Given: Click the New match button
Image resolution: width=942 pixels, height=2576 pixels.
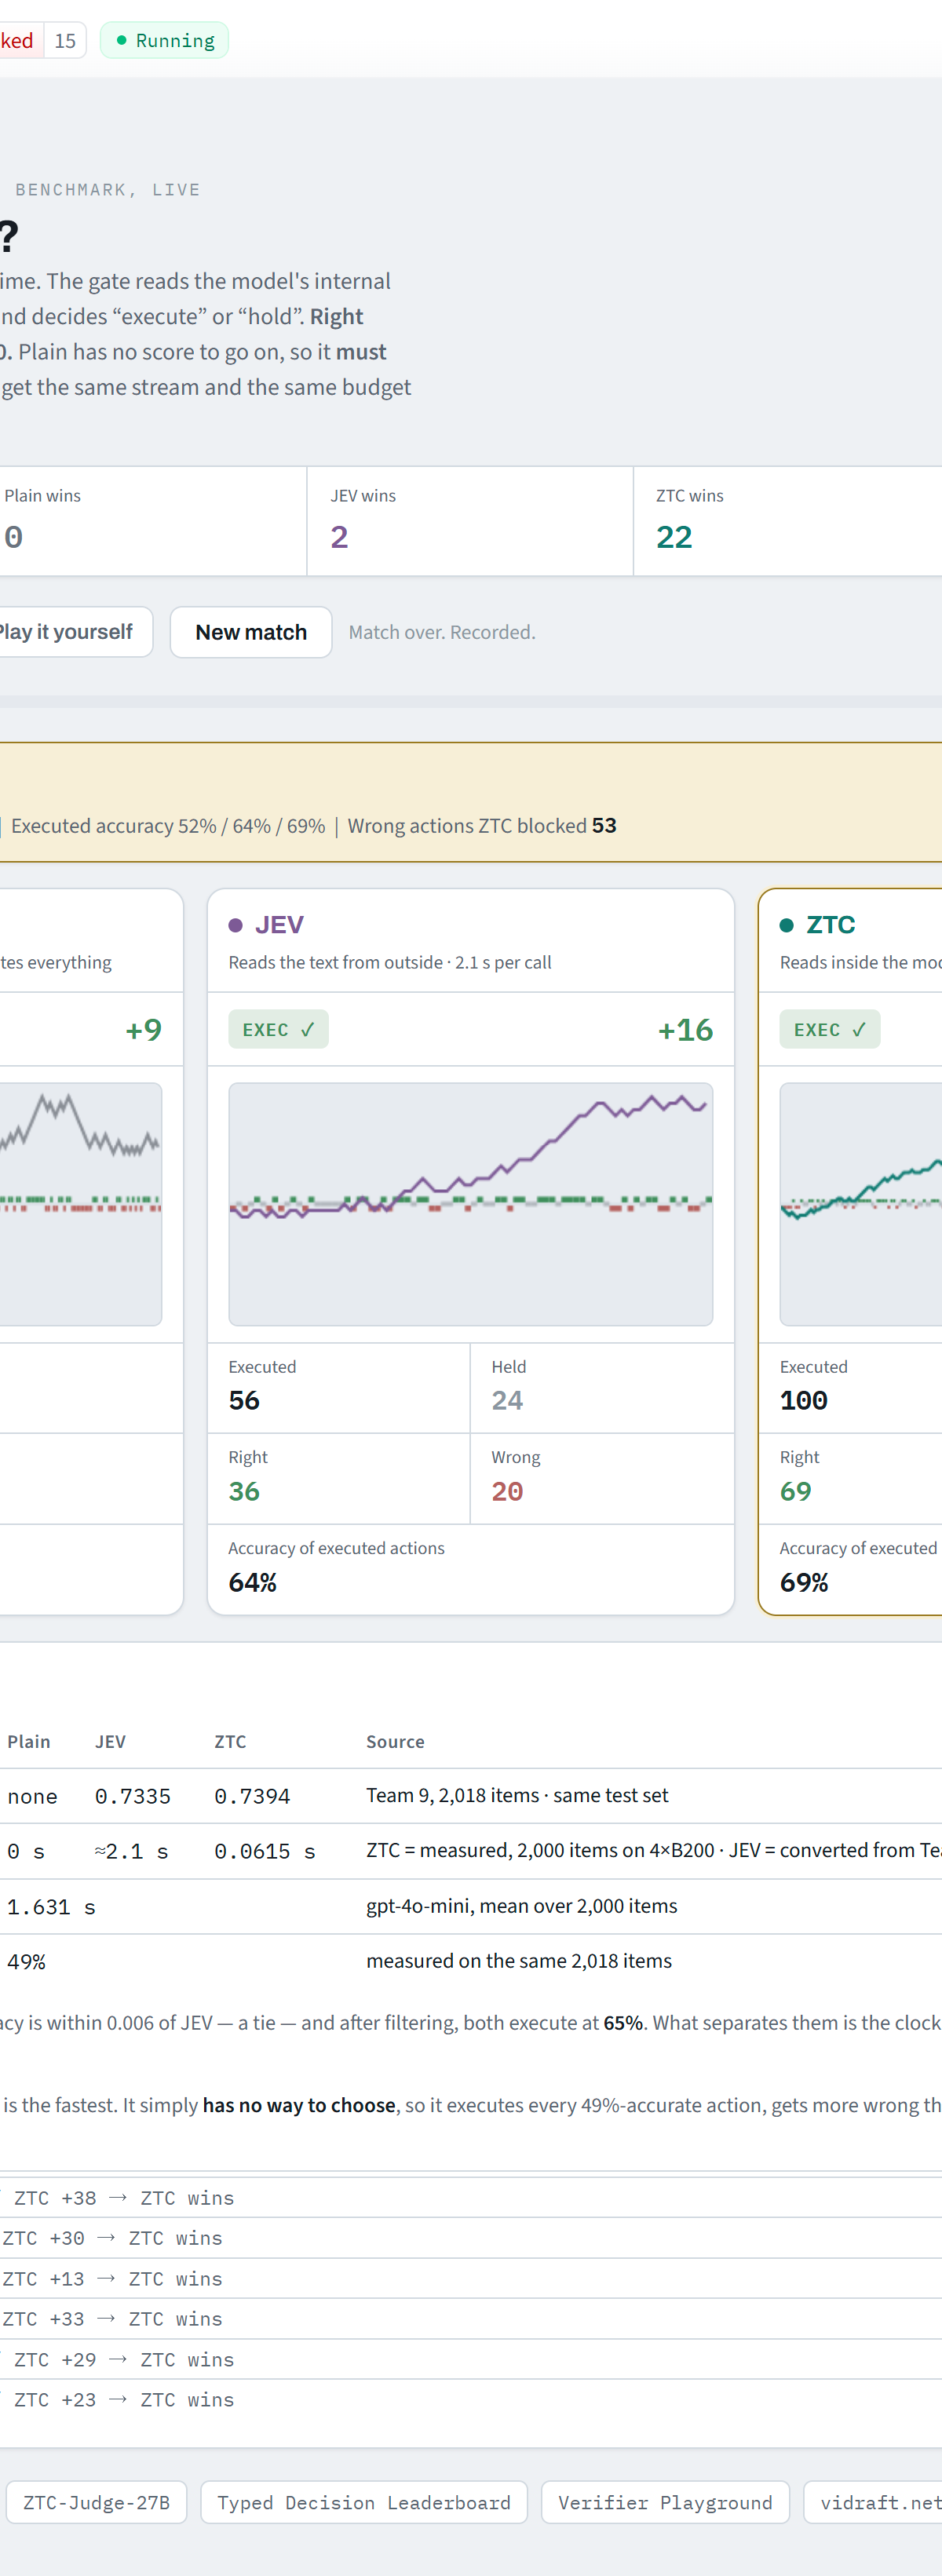Looking at the screenshot, I should (x=251, y=632).
